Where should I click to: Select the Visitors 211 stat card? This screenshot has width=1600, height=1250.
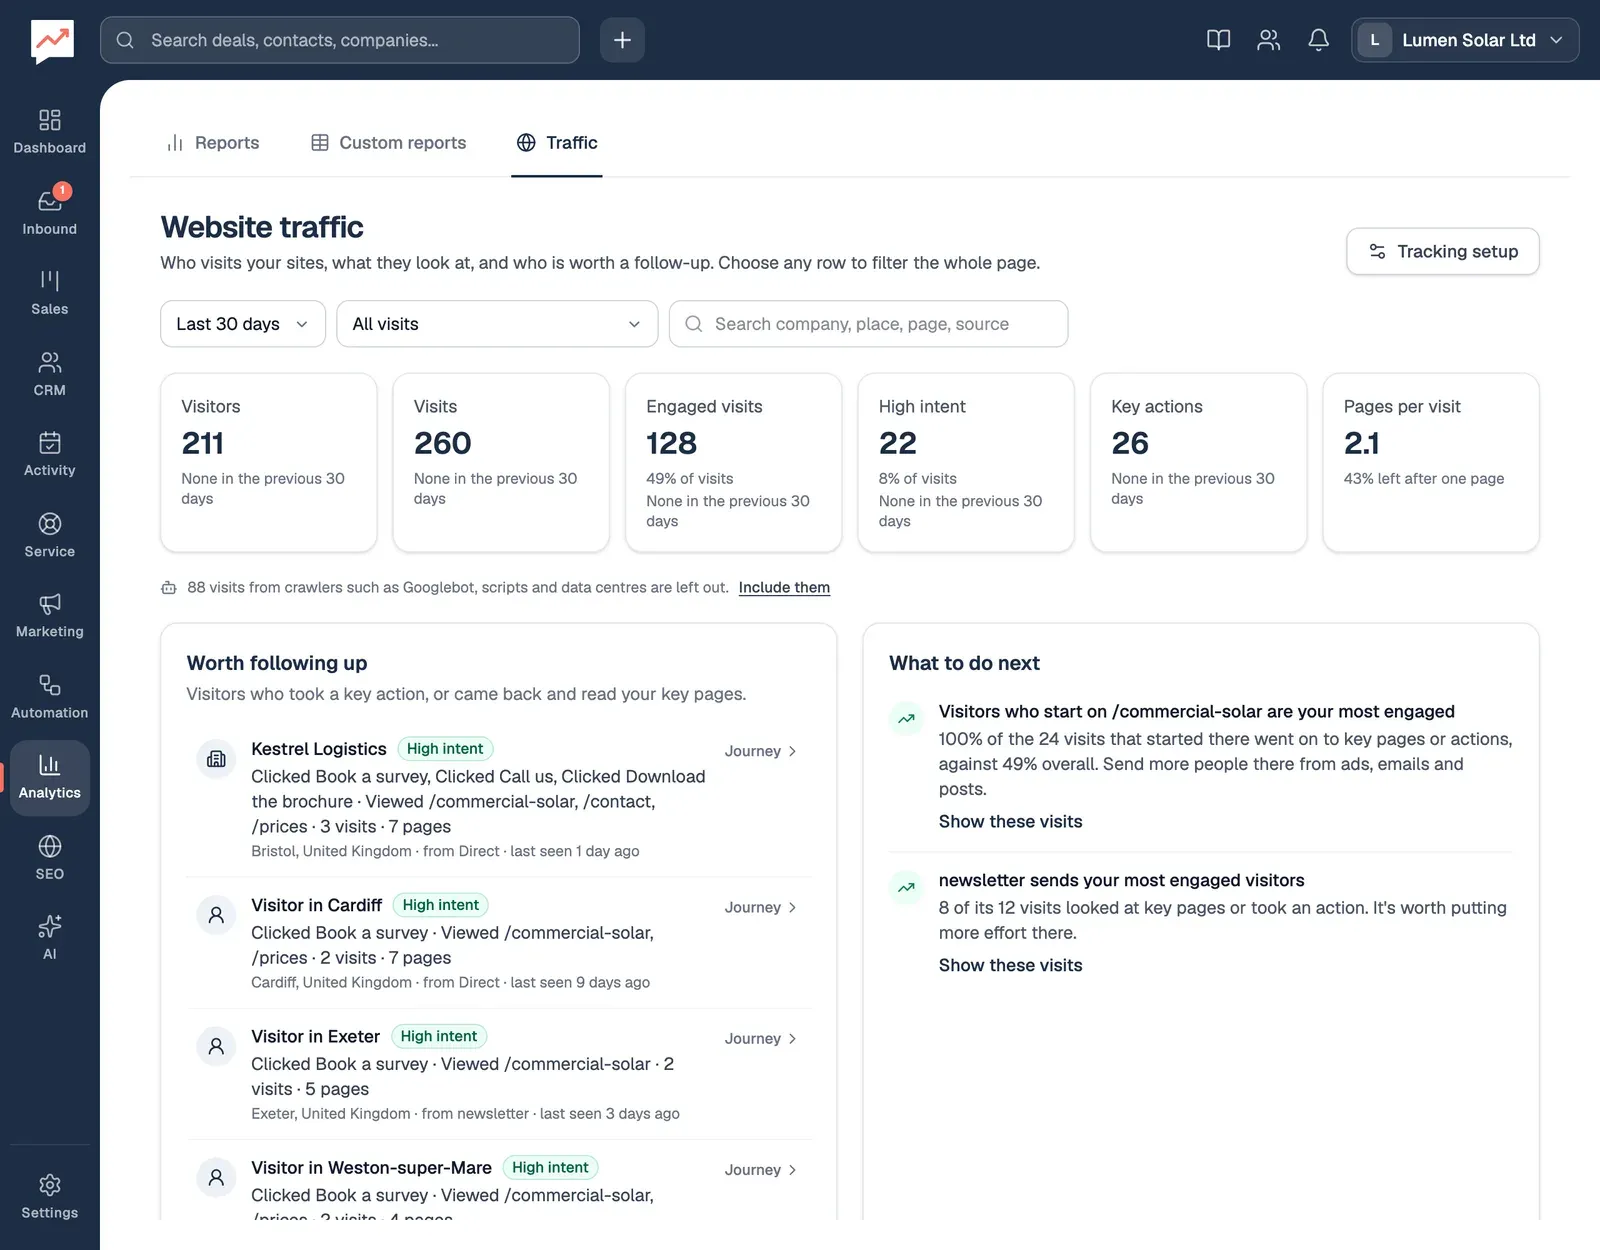click(x=269, y=462)
